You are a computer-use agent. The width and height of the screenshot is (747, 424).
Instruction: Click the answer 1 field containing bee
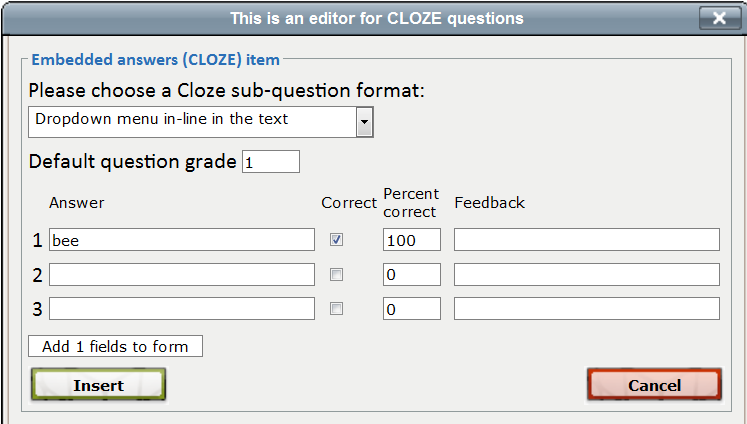tap(182, 240)
